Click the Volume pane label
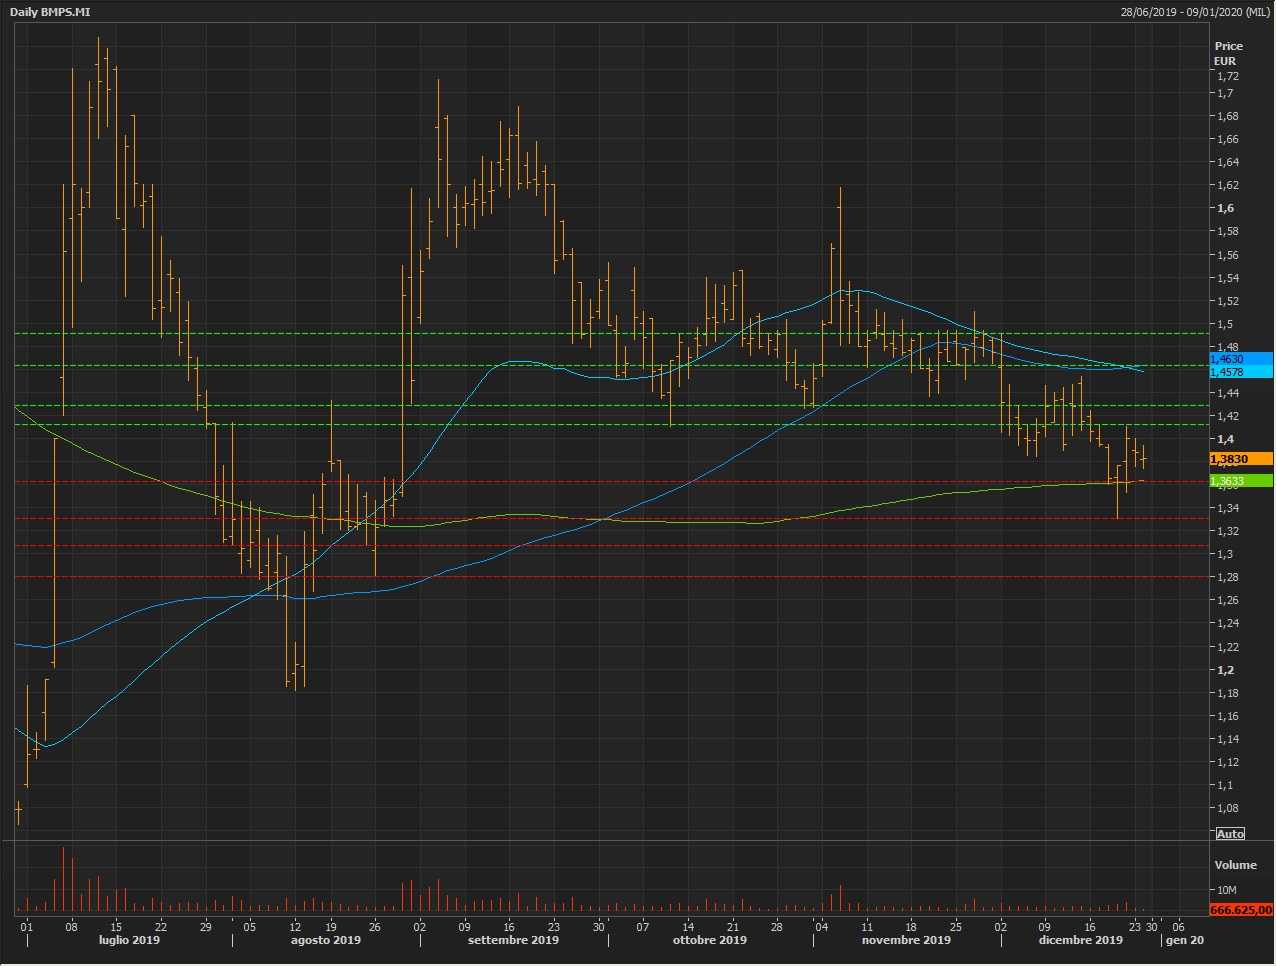 [x=1235, y=865]
